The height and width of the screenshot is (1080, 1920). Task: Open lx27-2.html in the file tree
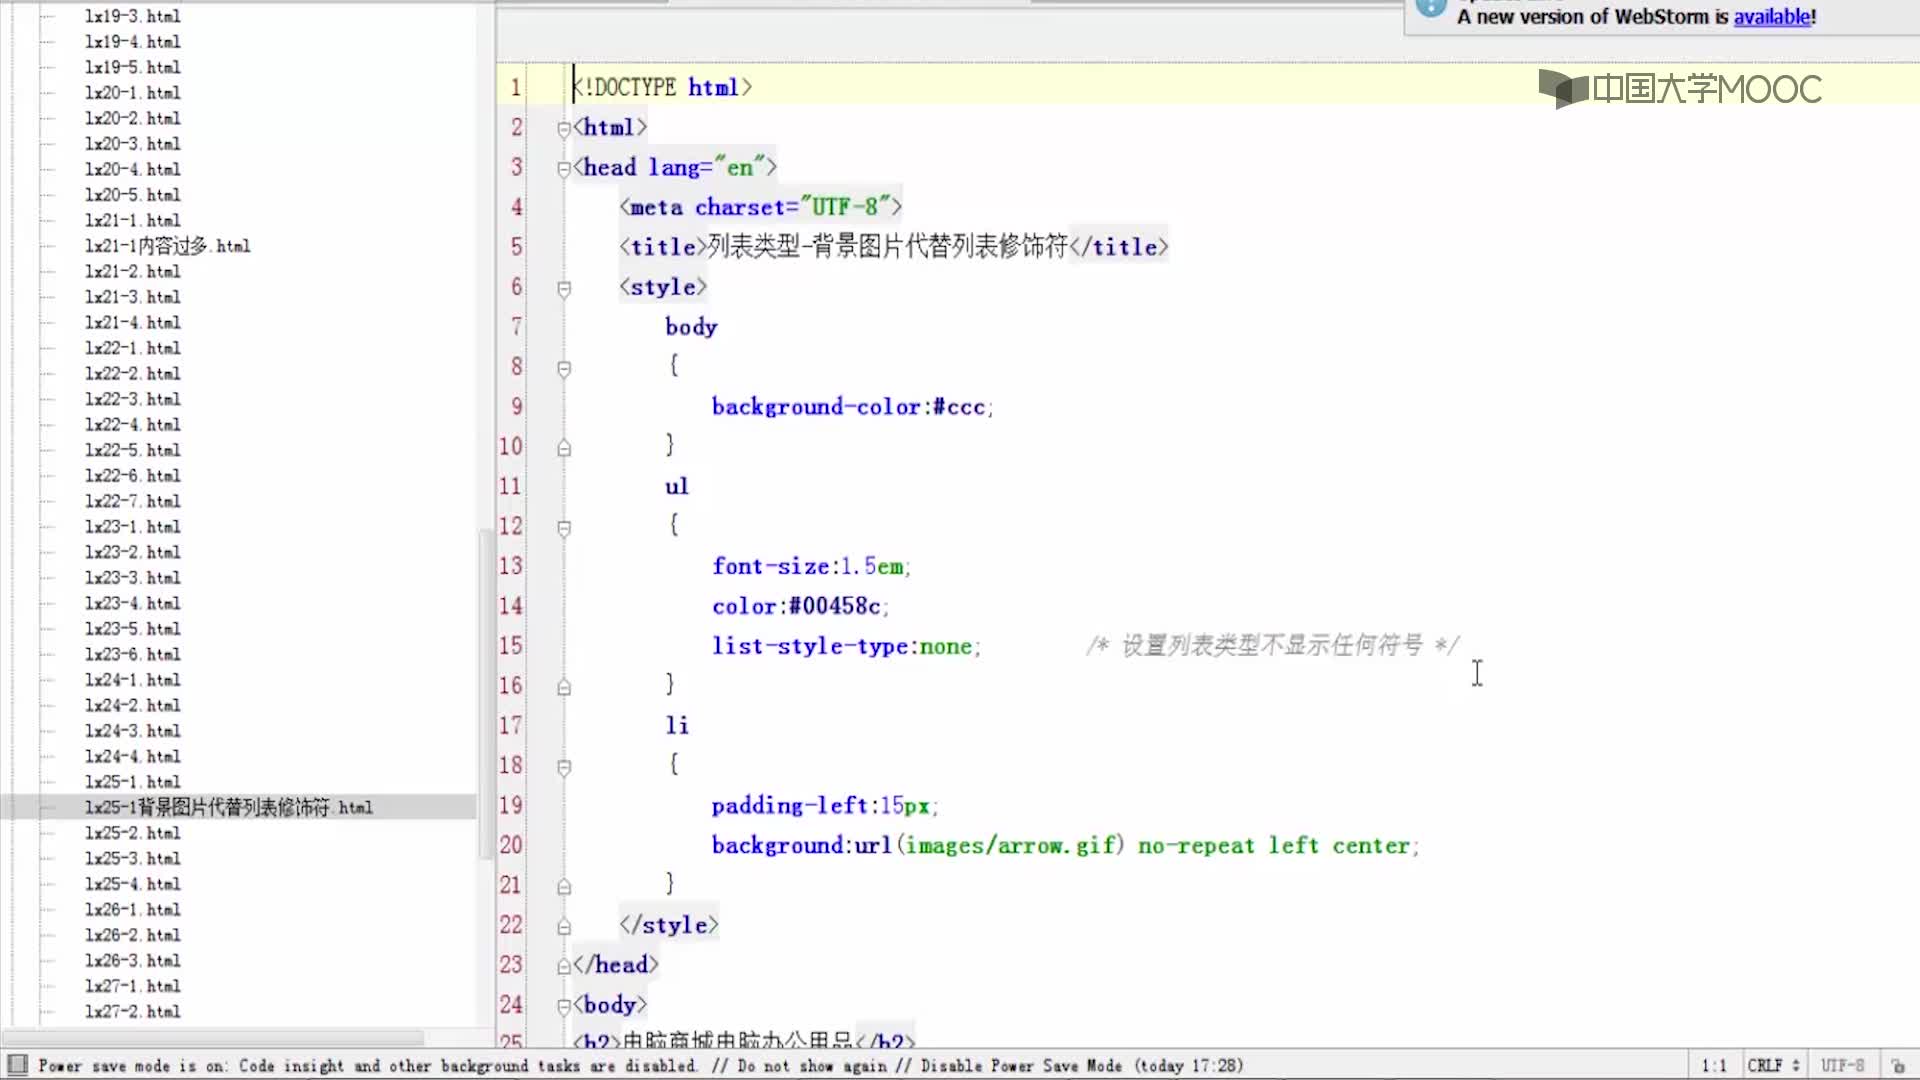132,1011
